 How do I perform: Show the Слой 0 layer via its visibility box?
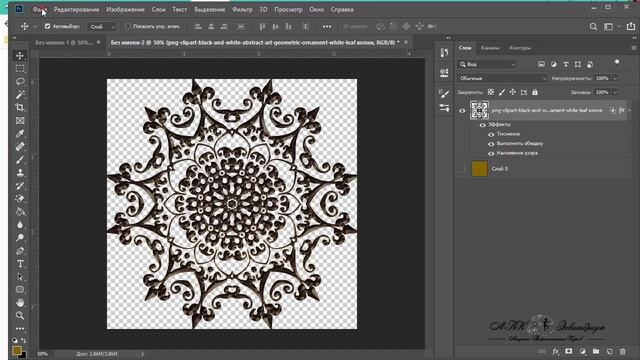[x=462, y=169]
